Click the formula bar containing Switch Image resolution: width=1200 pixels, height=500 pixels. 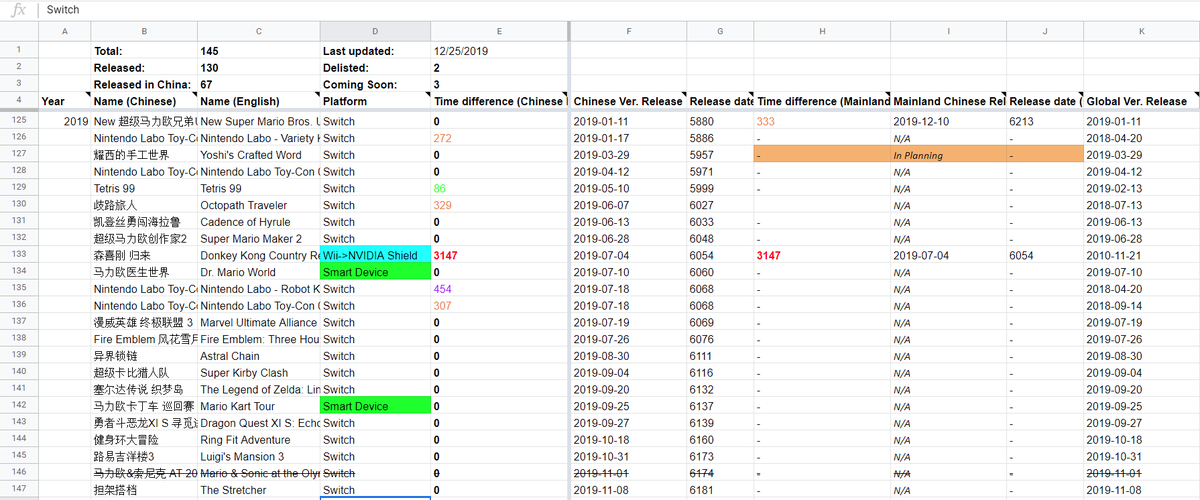(620, 10)
